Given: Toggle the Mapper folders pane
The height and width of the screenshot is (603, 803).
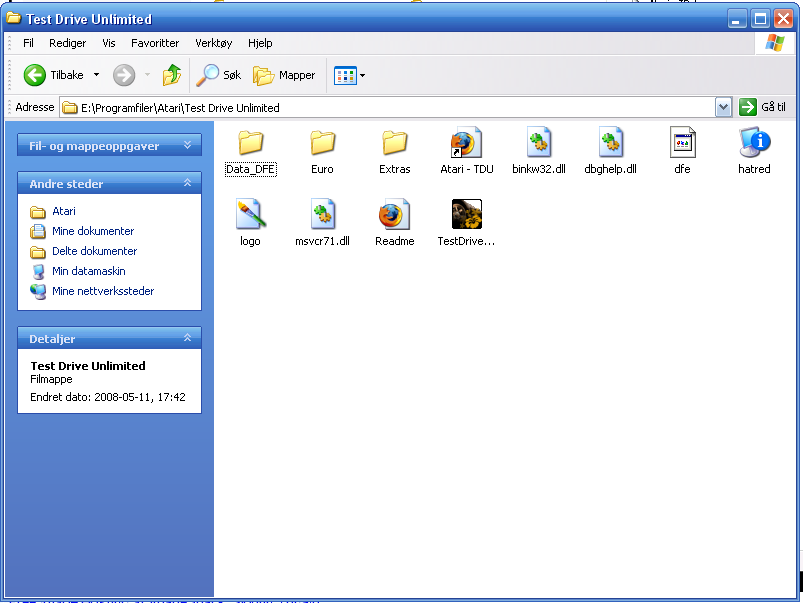Looking at the screenshot, I should [x=284, y=75].
